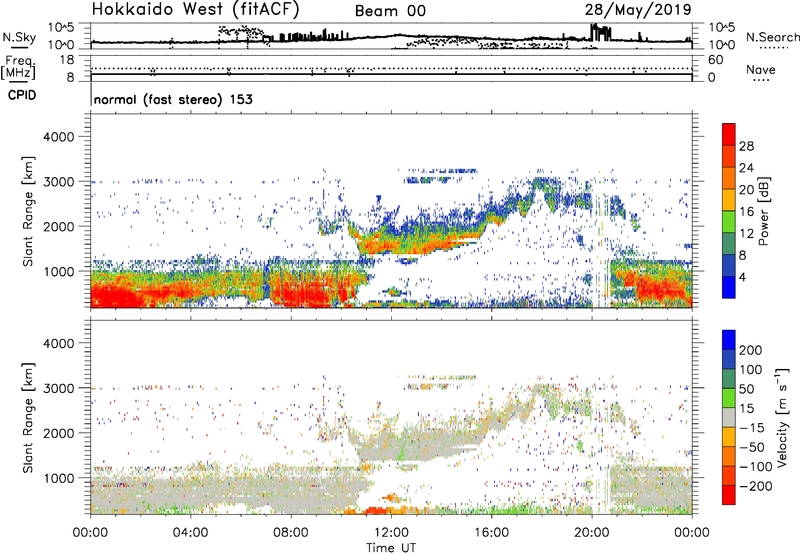Viewport: 800px width, 554px height.
Task: Click the -100 value on velocity colorbar
Action: (755, 467)
